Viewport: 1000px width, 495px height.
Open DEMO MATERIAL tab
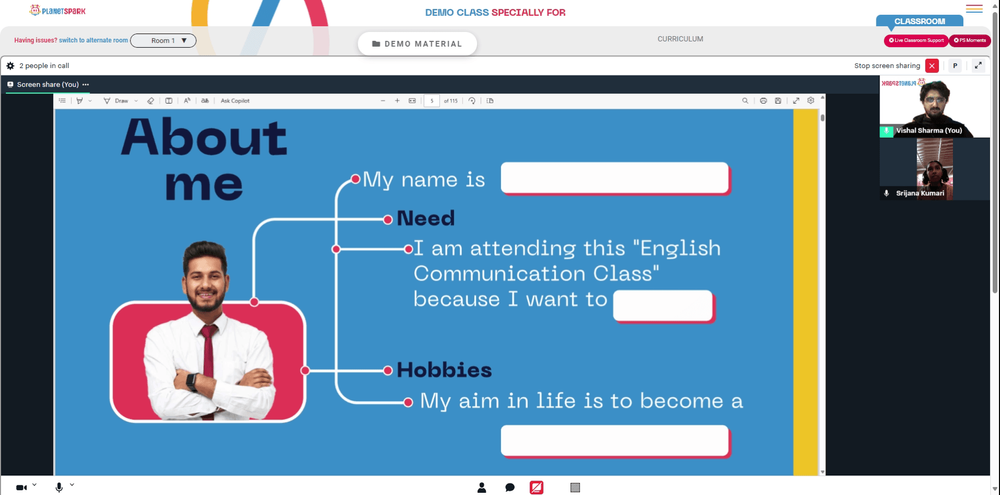pos(417,44)
